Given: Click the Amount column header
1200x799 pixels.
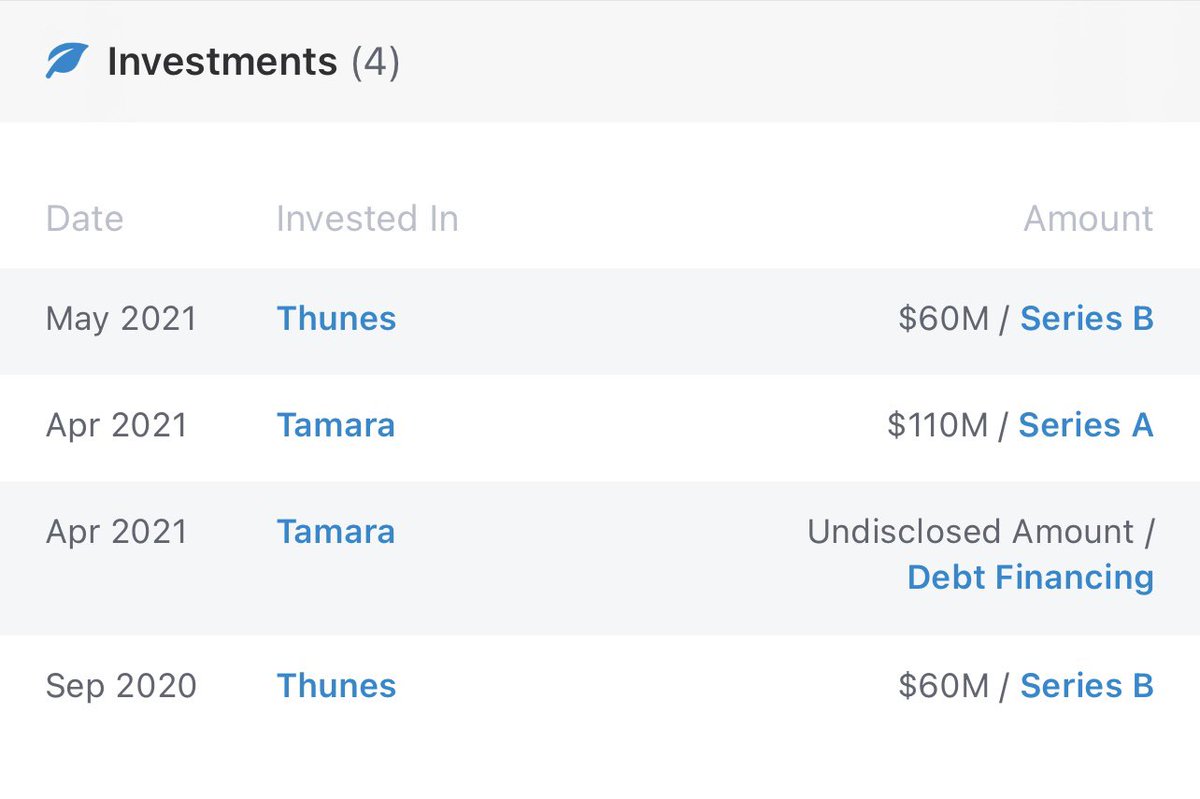Looking at the screenshot, I should pos(1088,218).
